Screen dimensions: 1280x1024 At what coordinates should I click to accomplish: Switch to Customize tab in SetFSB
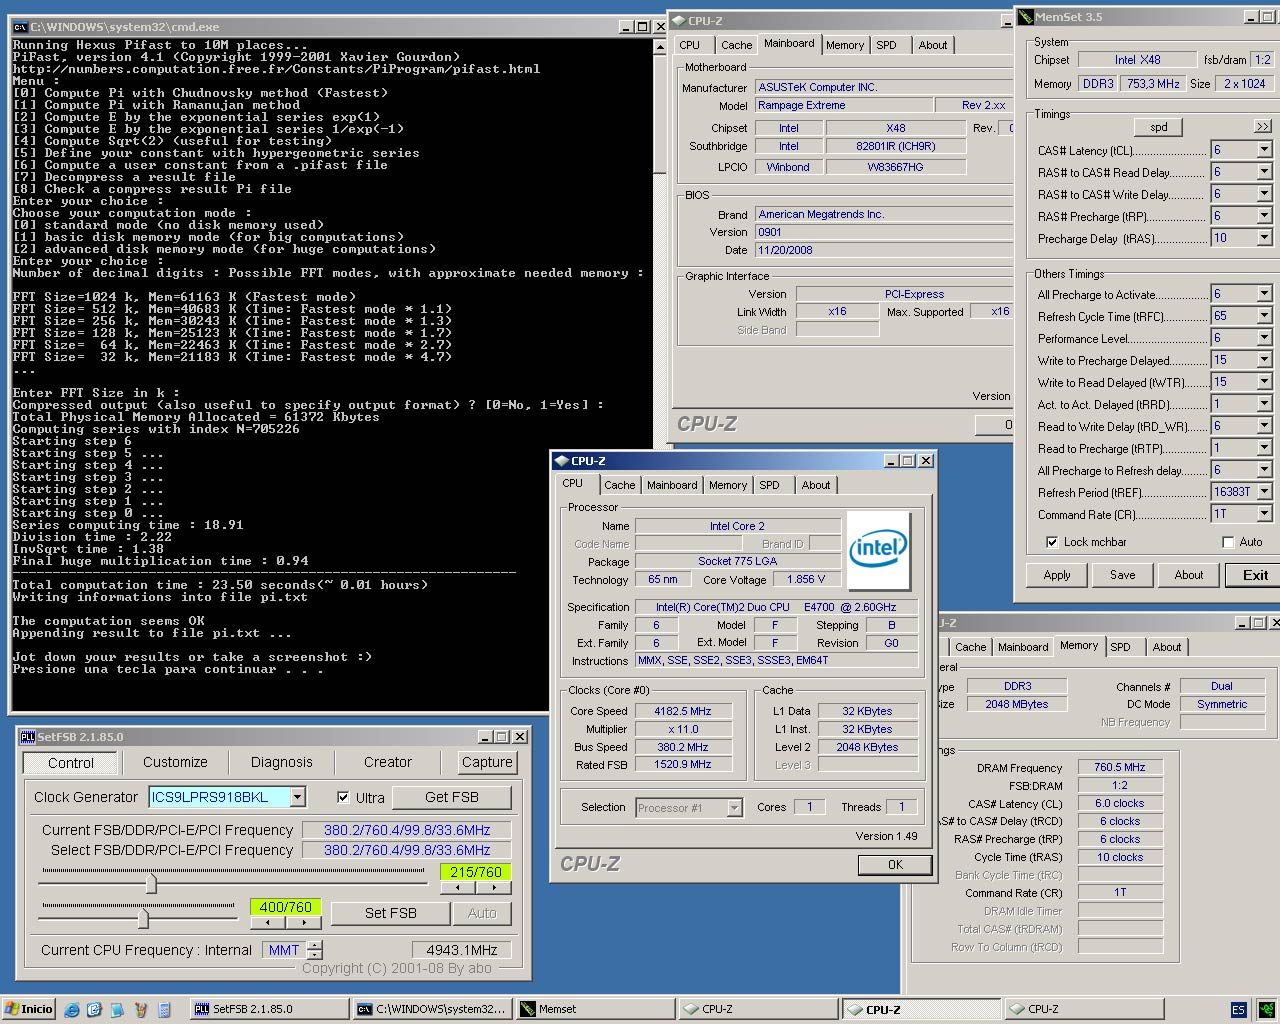(175, 762)
